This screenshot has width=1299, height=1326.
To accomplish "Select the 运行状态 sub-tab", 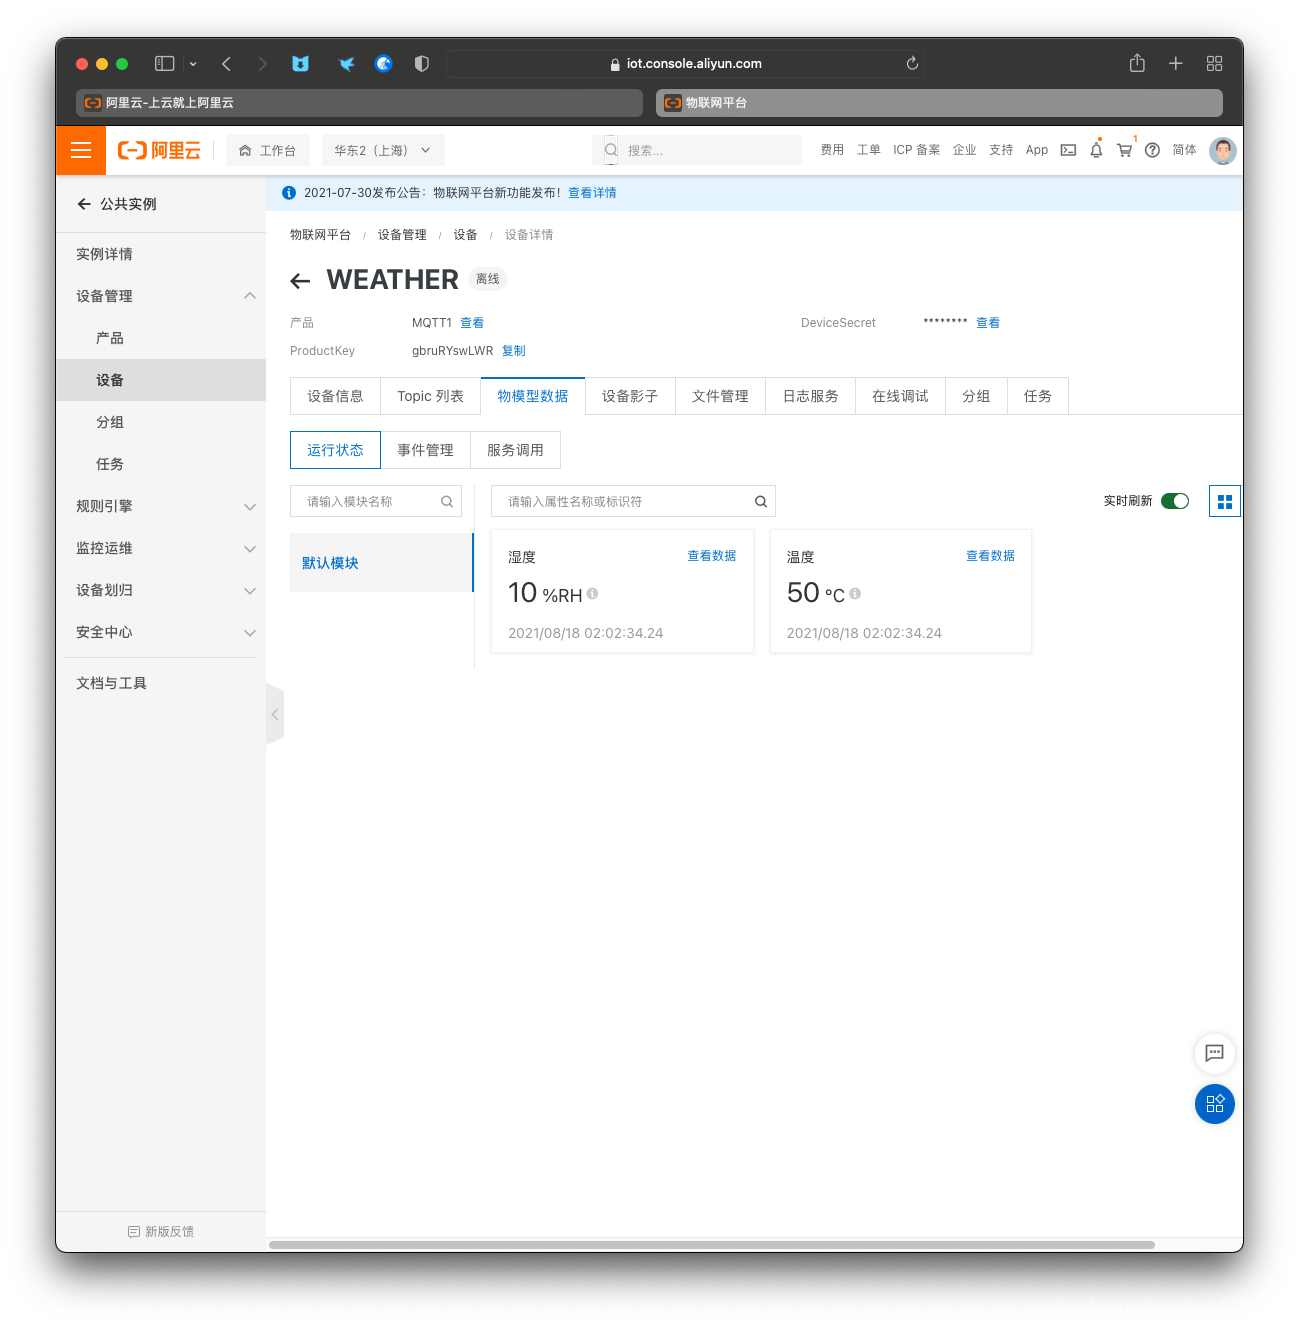I will (335, 450).
